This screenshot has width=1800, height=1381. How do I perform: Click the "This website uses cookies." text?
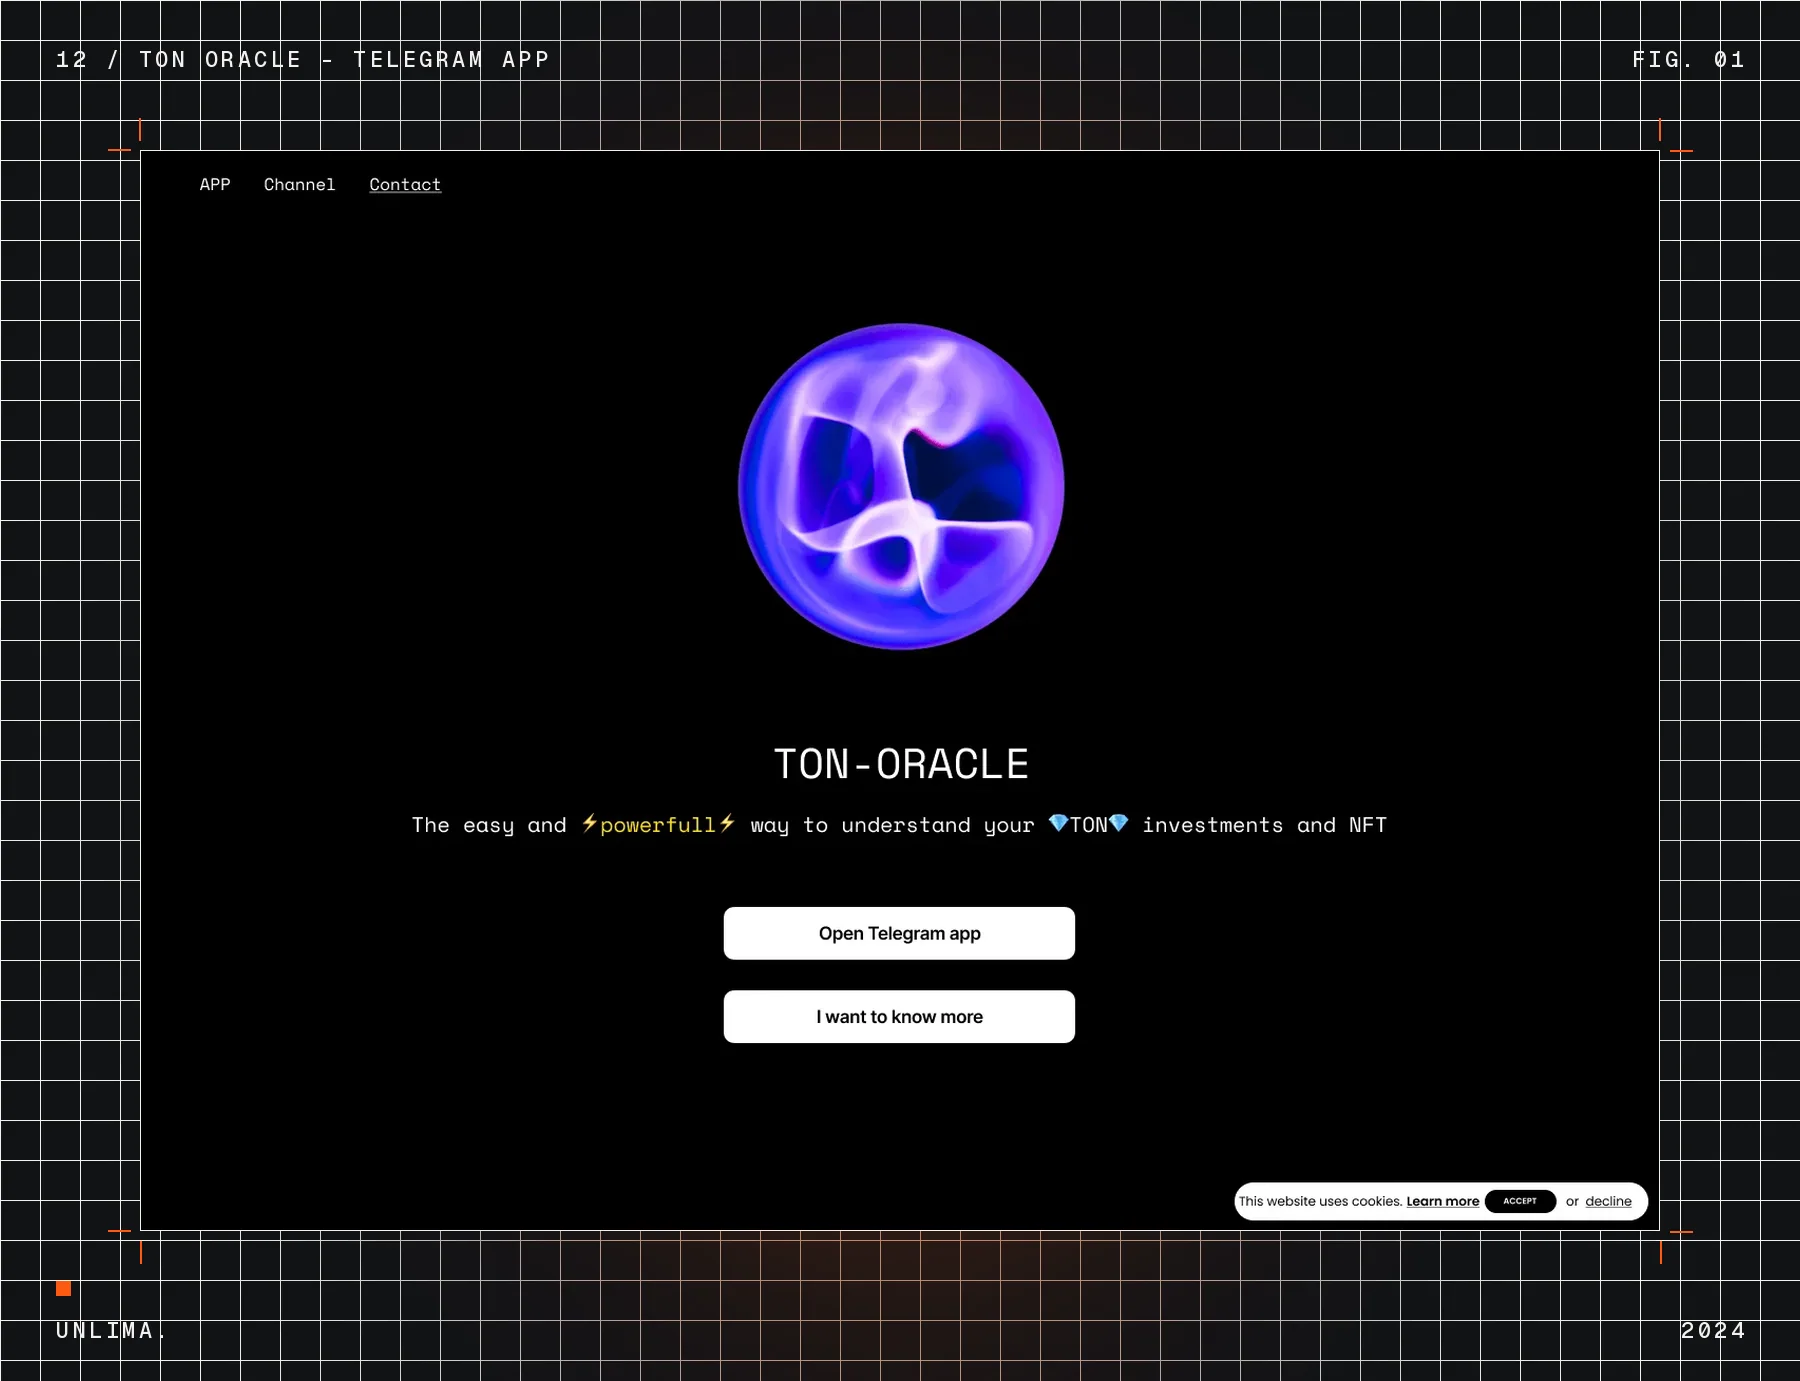pyautogui.click(x=1320, y=1201)
